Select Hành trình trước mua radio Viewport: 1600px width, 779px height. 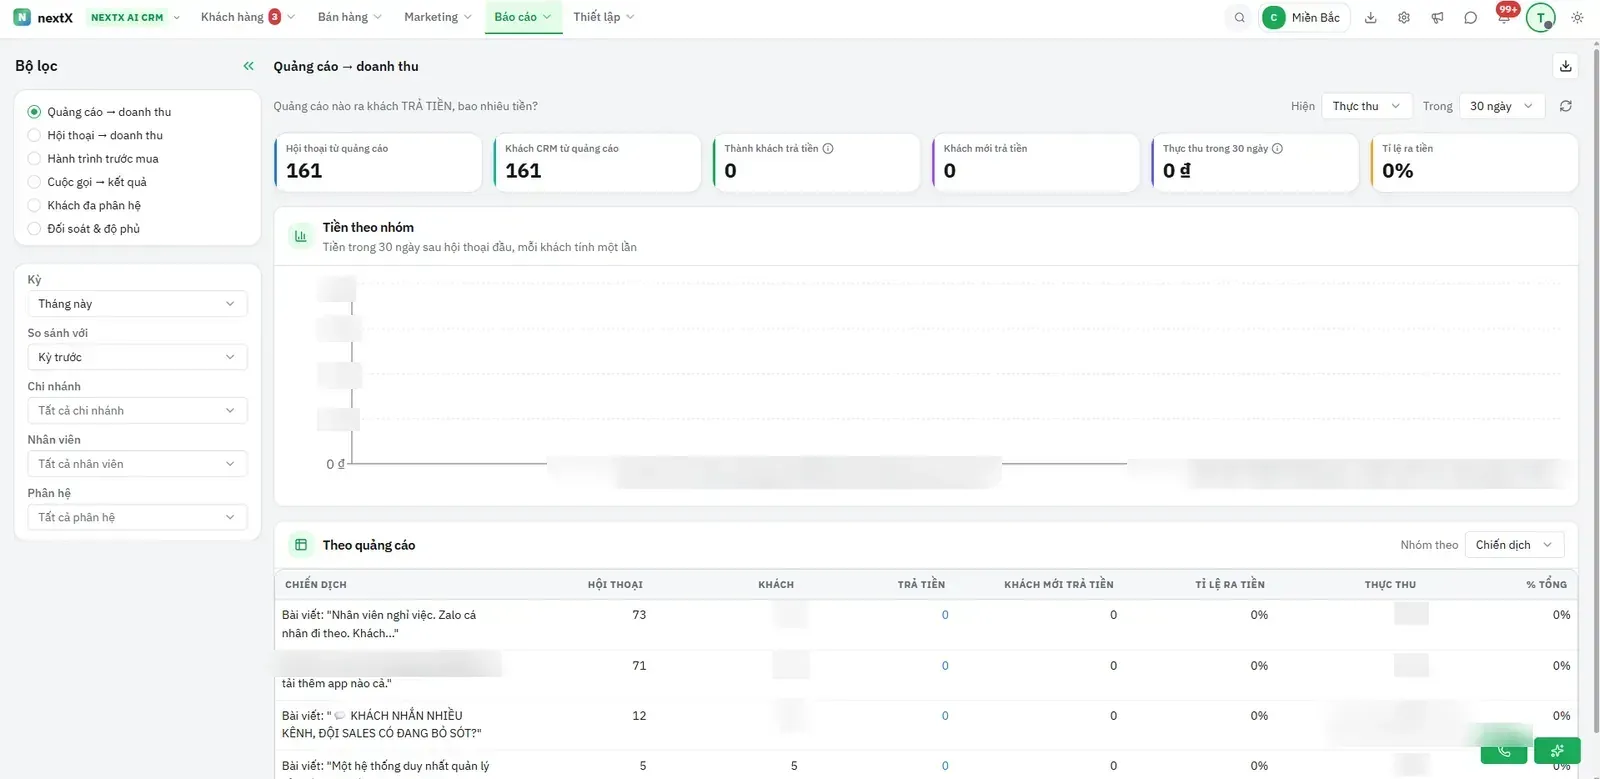click(x=34, y=158)
